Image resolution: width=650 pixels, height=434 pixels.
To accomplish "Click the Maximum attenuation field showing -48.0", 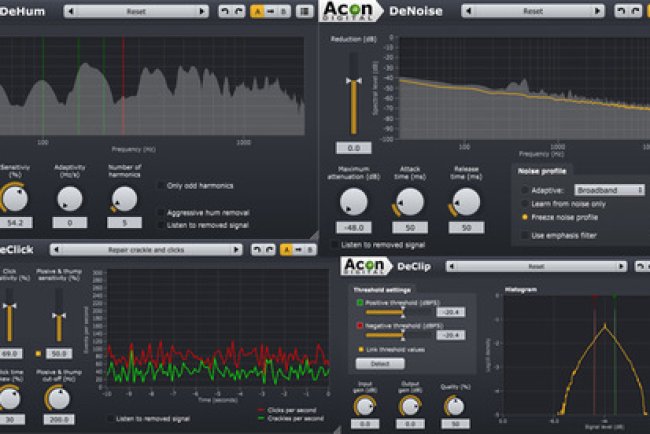I will coord(354,228).
